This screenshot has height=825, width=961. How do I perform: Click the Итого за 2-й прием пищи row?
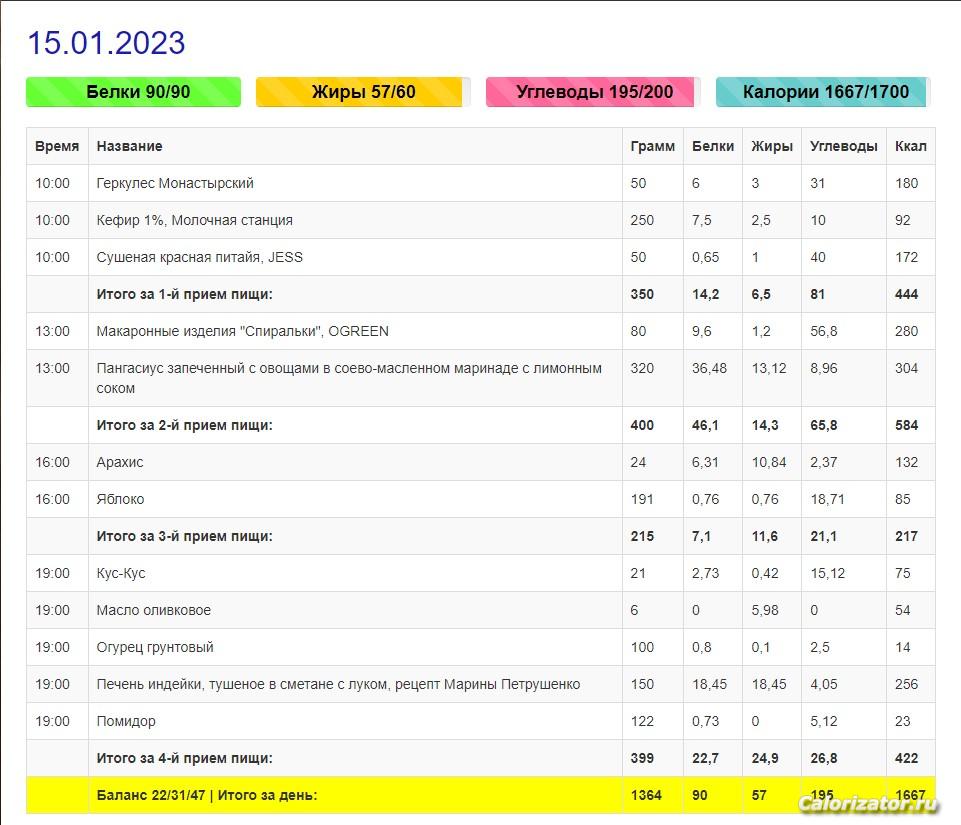click(184, 425)
